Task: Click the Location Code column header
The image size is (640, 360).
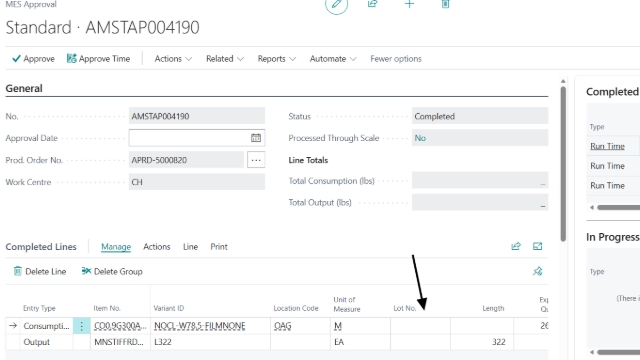Action: point(296,308)
